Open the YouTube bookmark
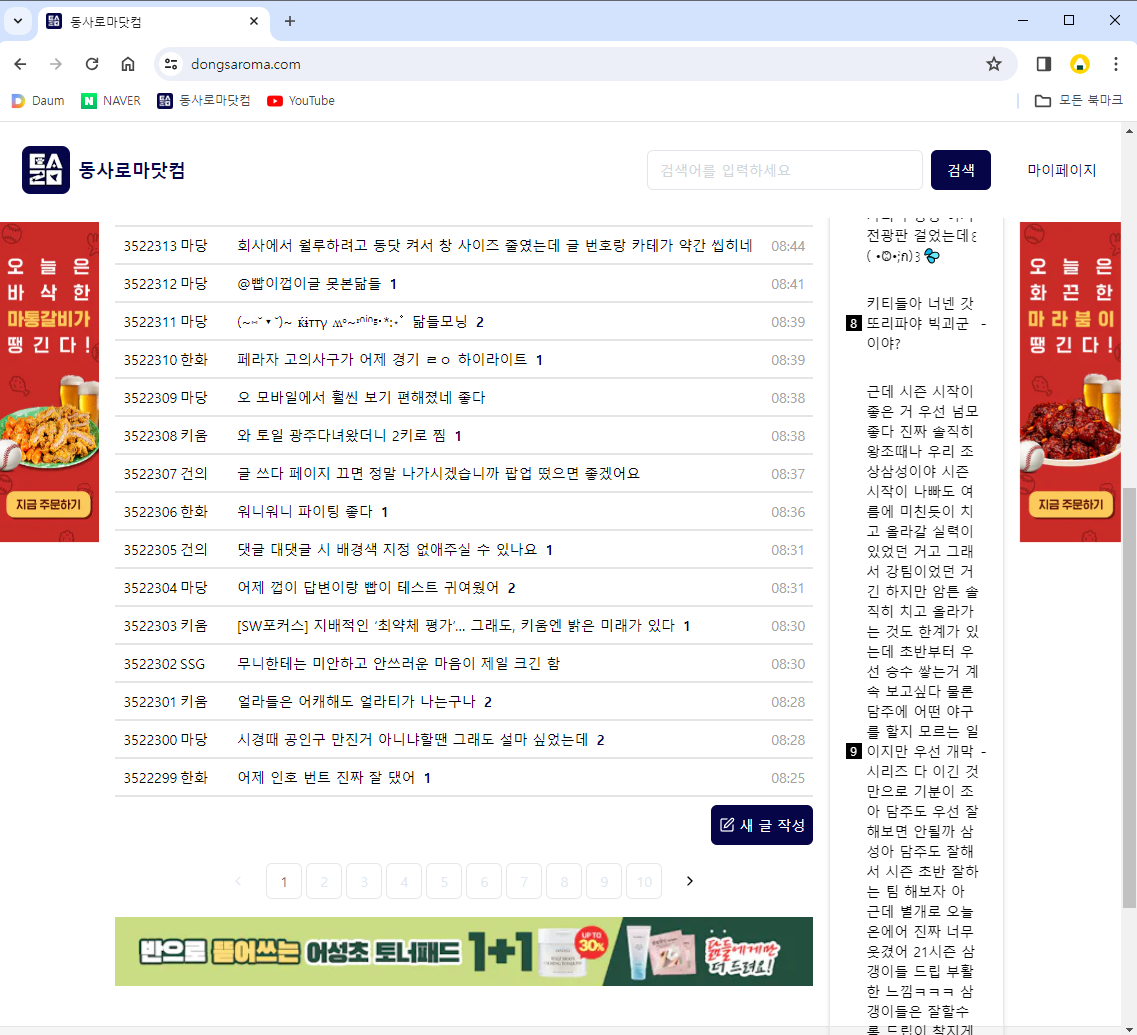This screenshot has height=1035, width=1137. tap(301, 101)
